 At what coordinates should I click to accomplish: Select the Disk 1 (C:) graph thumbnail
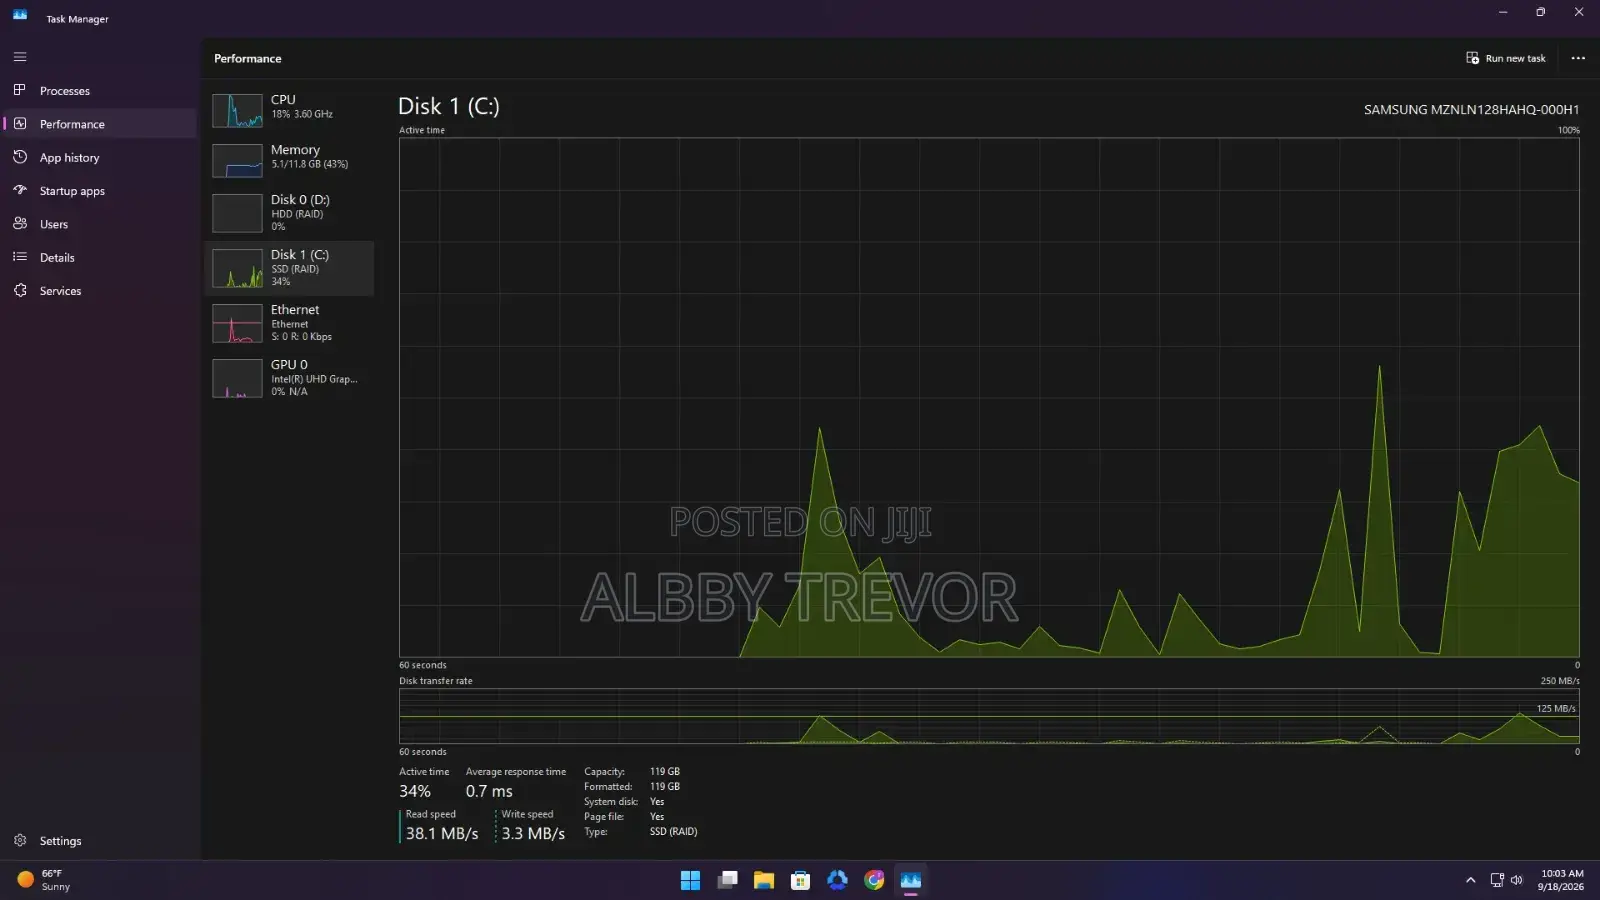pos(237,268)
